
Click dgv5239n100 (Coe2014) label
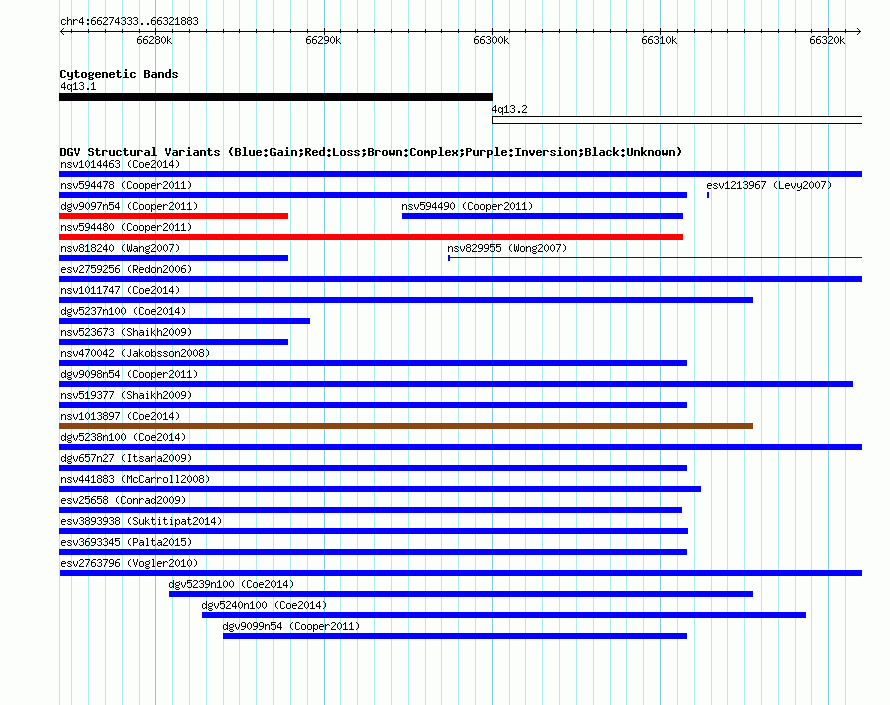pos(231,585)
